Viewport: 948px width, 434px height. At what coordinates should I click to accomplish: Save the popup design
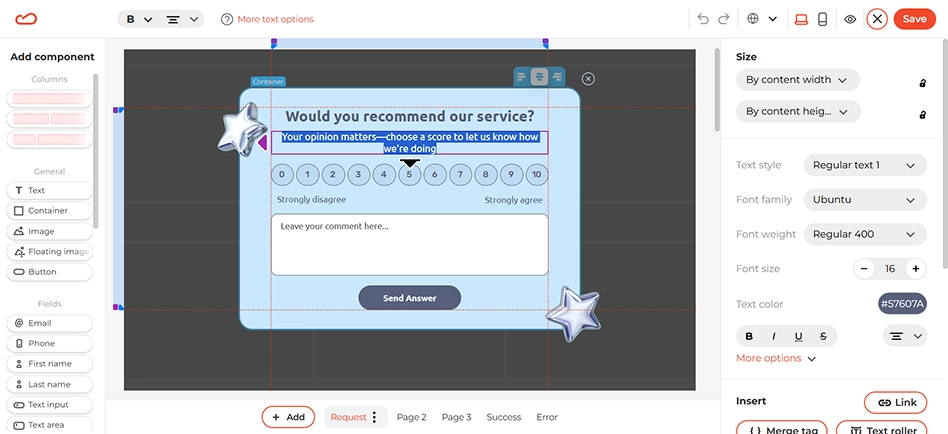914,19
